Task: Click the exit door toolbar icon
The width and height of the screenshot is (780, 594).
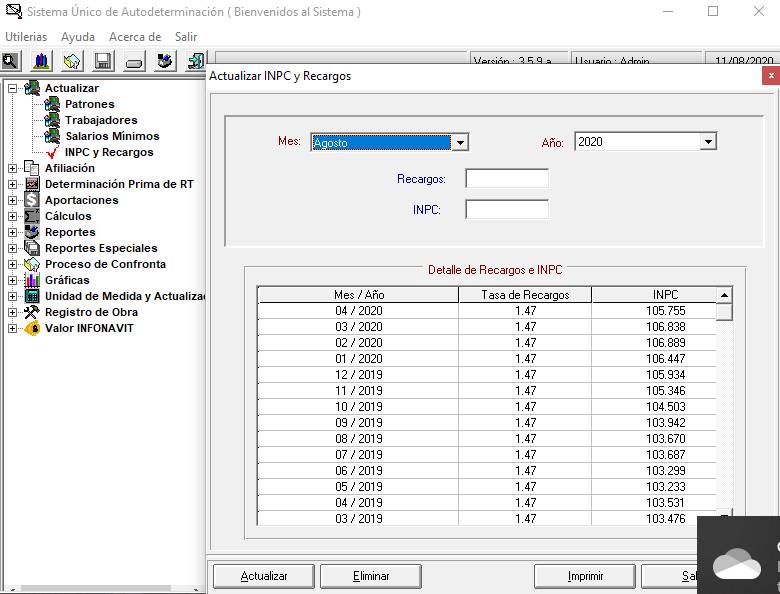Action: pos(195,62)
